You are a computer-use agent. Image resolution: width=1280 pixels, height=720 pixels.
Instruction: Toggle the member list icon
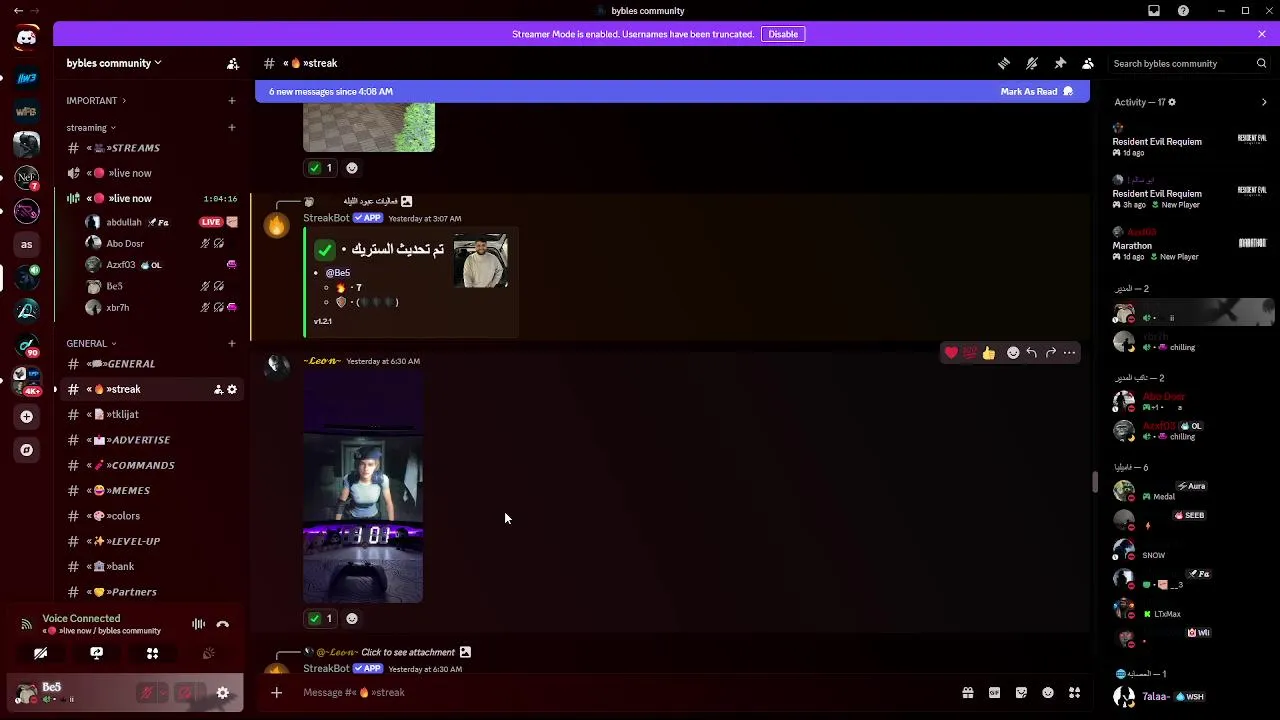click(1088, 63)
